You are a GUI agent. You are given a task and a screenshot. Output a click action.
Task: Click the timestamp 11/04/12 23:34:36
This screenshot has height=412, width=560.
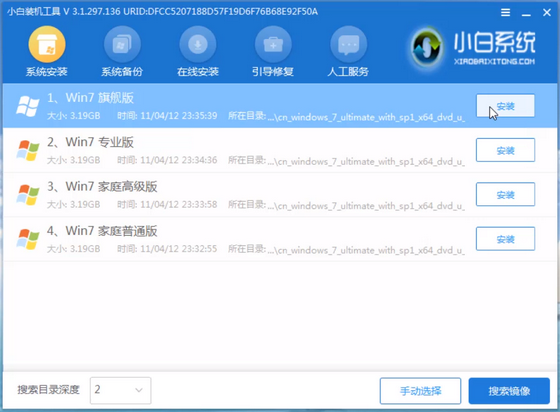(x=179, y=160)
